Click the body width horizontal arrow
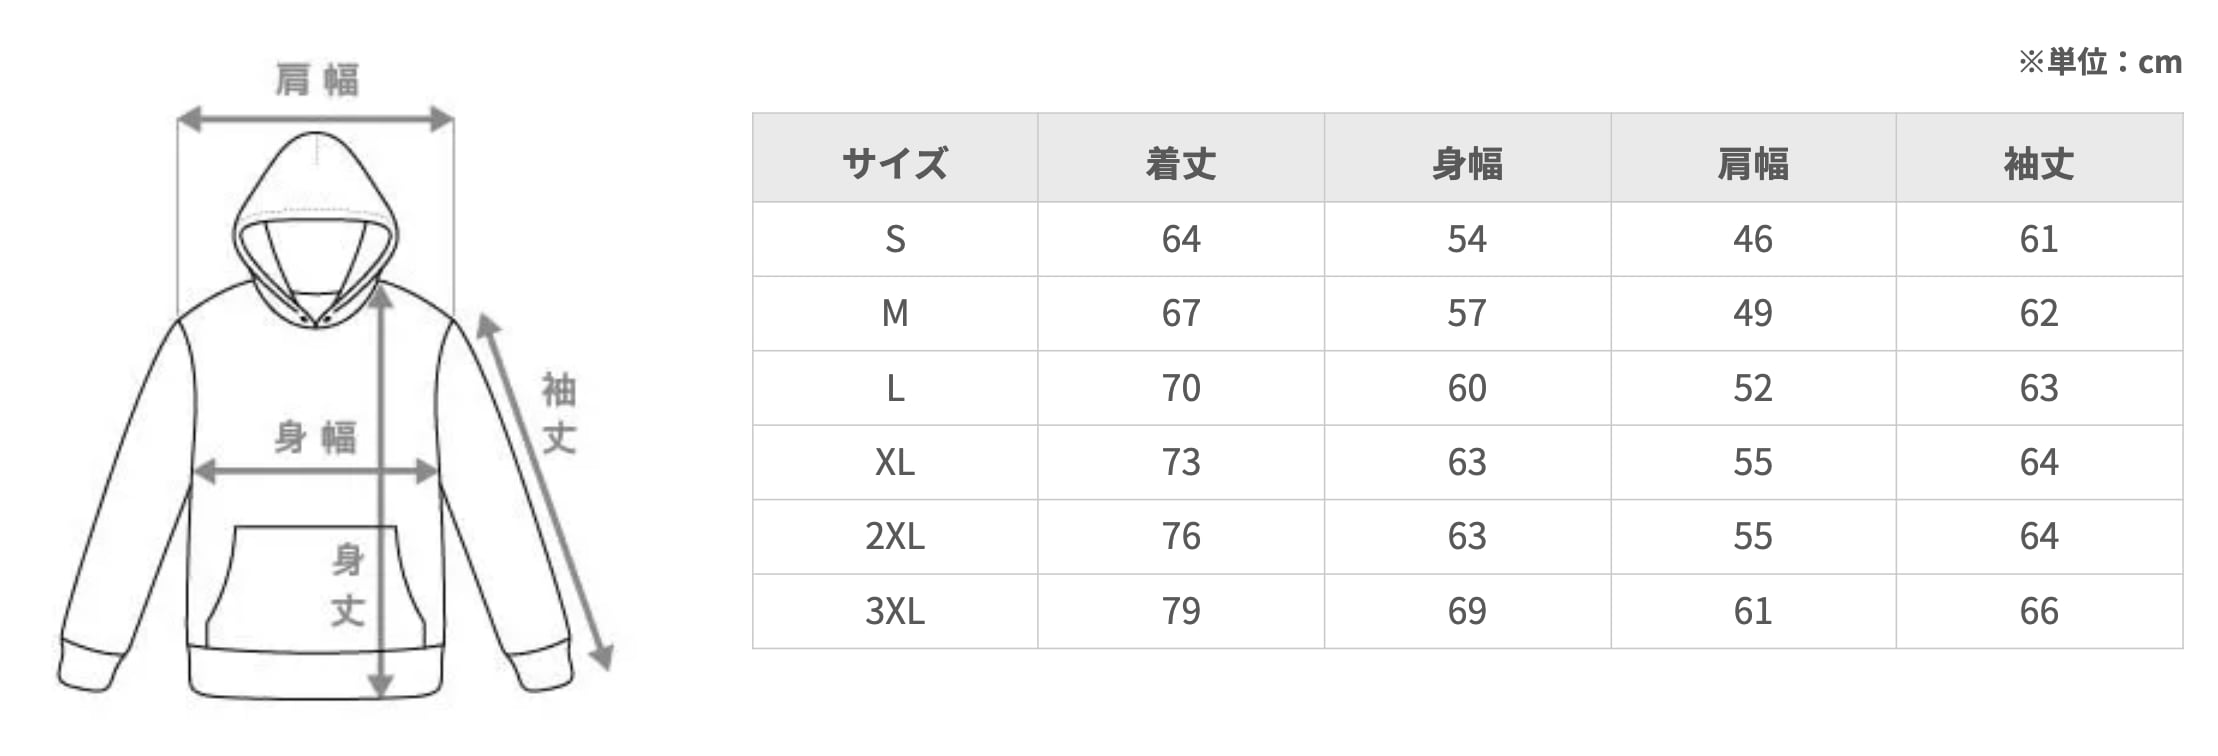2218x756 pixels. point(315,471)
